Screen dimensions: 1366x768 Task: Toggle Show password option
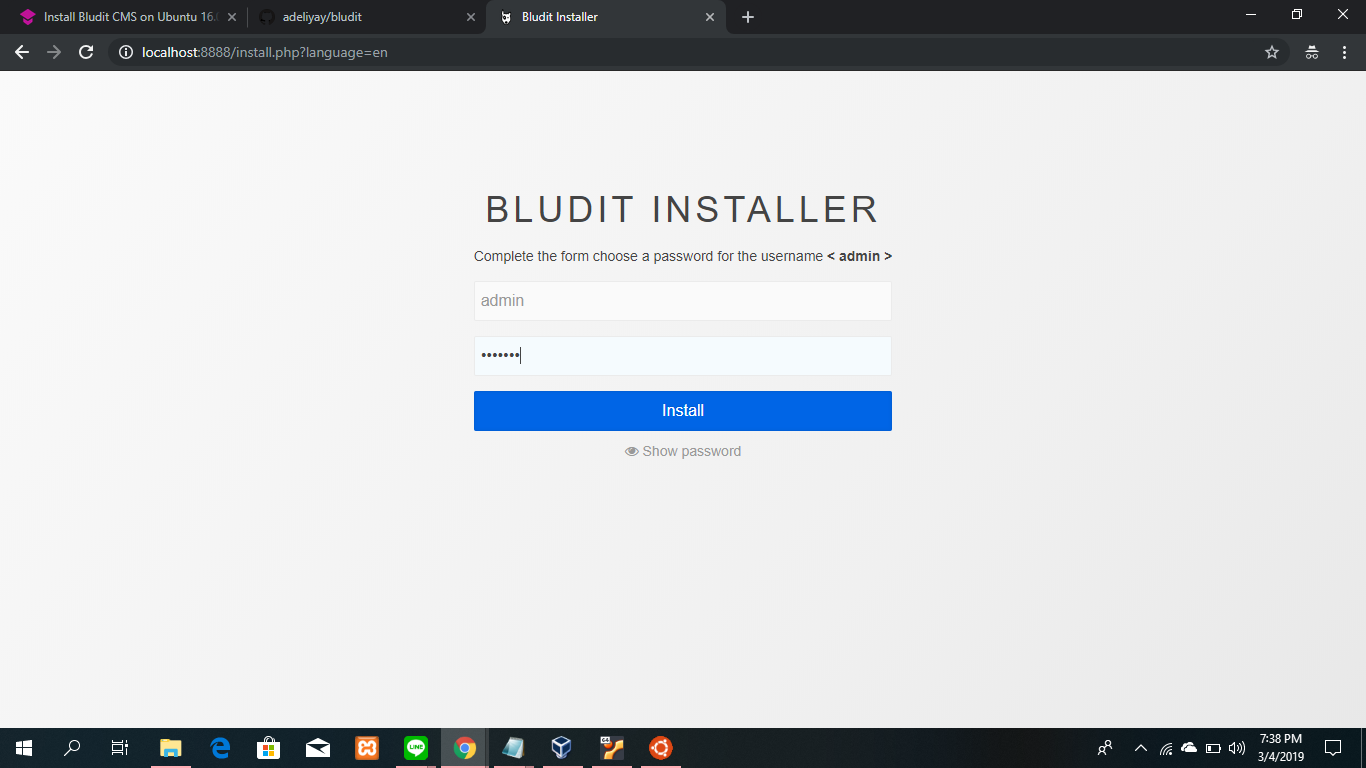click(x=683, y=451)
